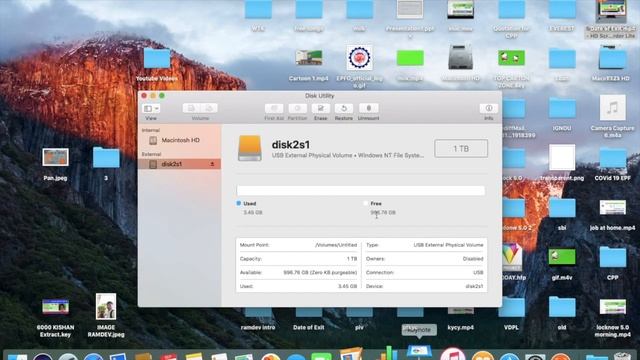Select the EVEREST desktop folder
Viewport: 640px width, 360px height.
pos(562,9)
